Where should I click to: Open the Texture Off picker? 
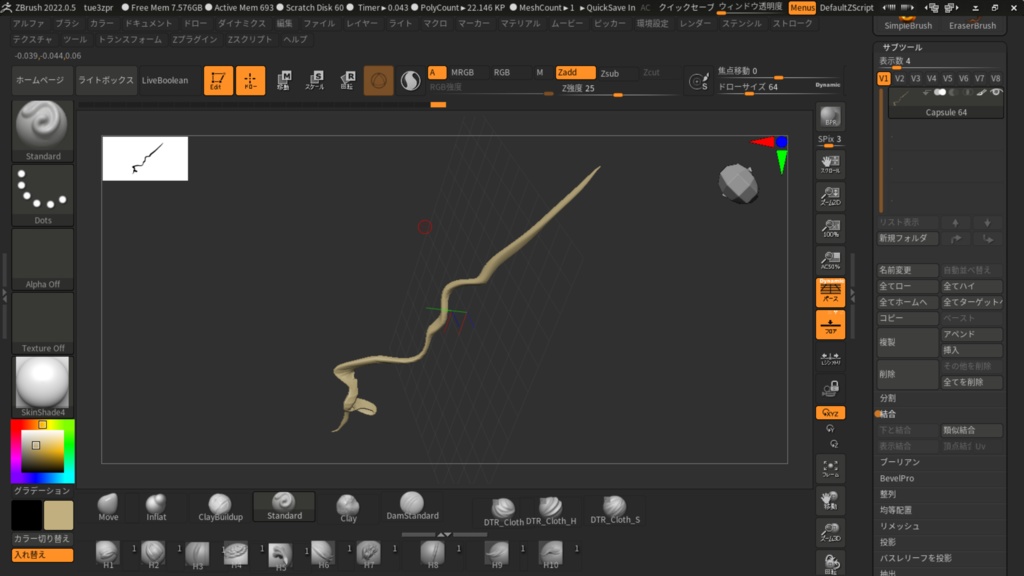pos(42,323)
